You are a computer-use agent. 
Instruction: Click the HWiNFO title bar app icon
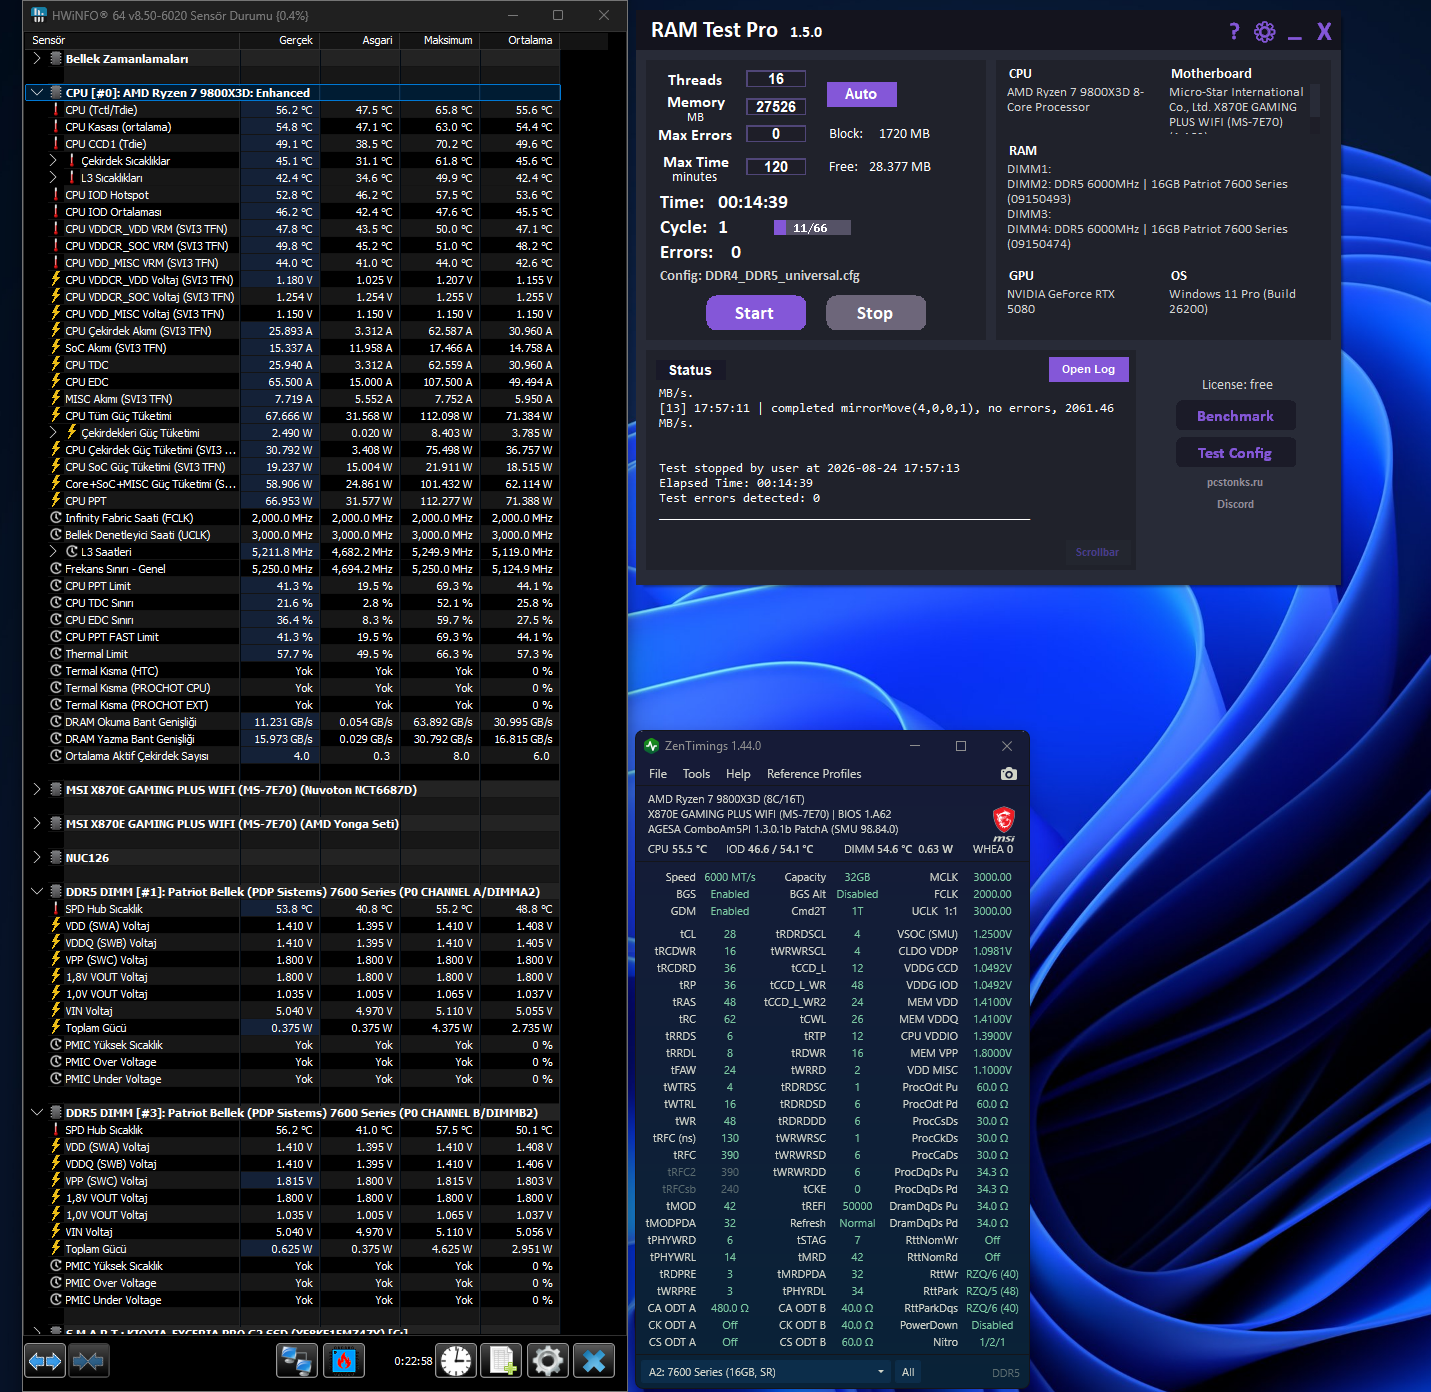click(39, 15)
